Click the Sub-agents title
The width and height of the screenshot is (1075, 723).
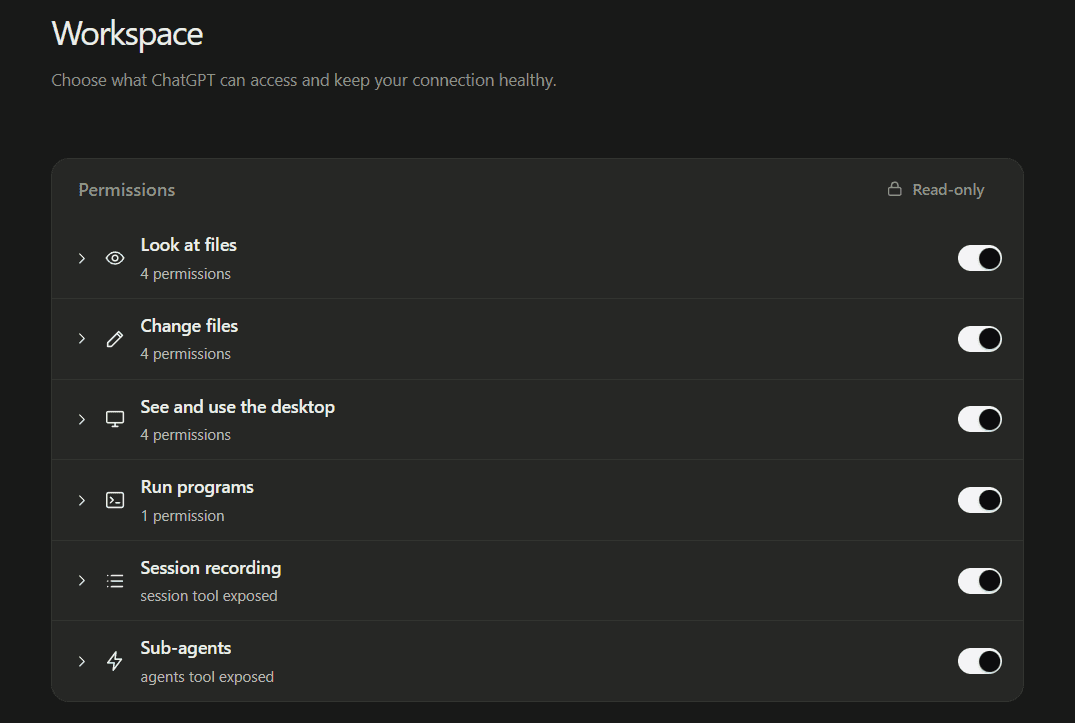pos(186,648)
